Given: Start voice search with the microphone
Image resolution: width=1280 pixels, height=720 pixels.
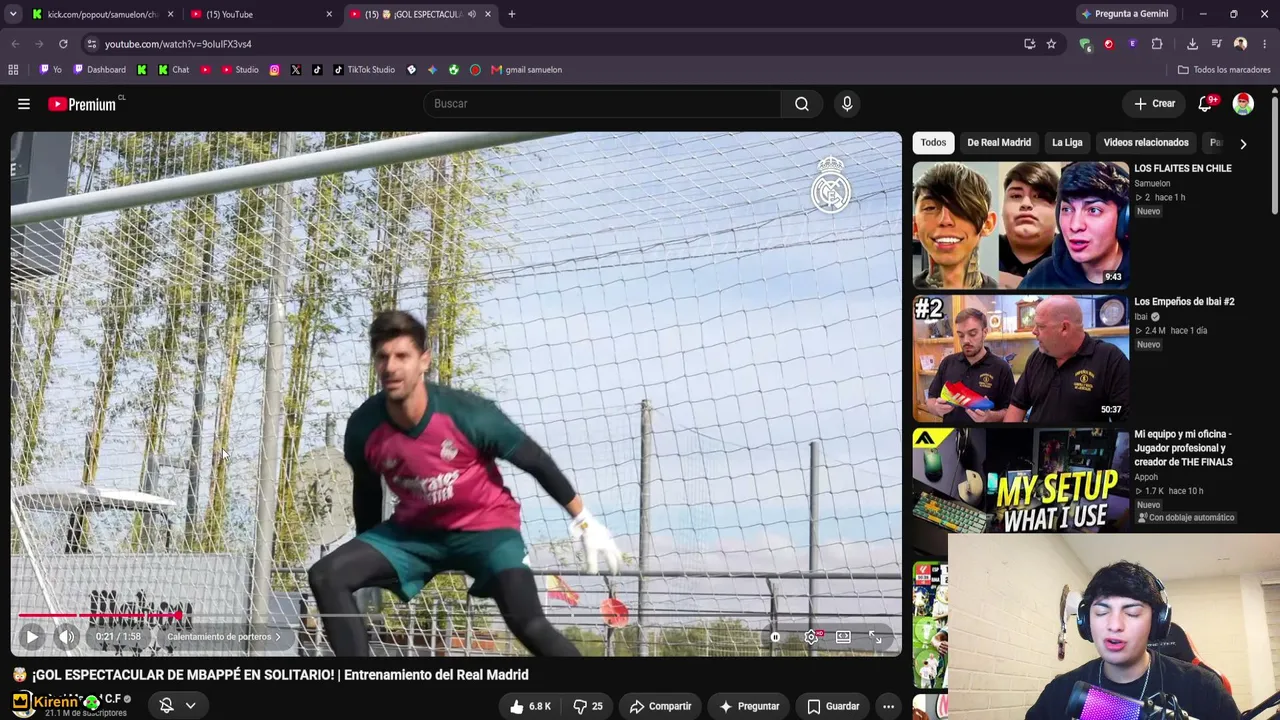Looking at the screenshot, I should (847, 104).
